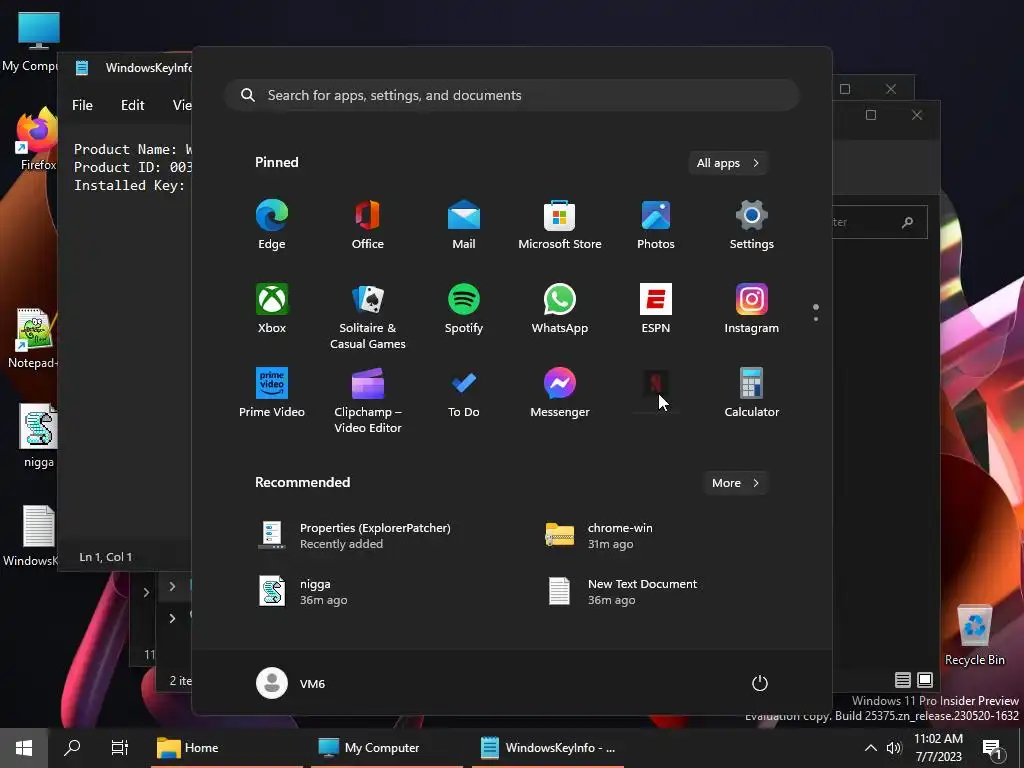Click the Explorer search magnifier icon
Viewport: 1024px width, 768px height.
[908, 223]
